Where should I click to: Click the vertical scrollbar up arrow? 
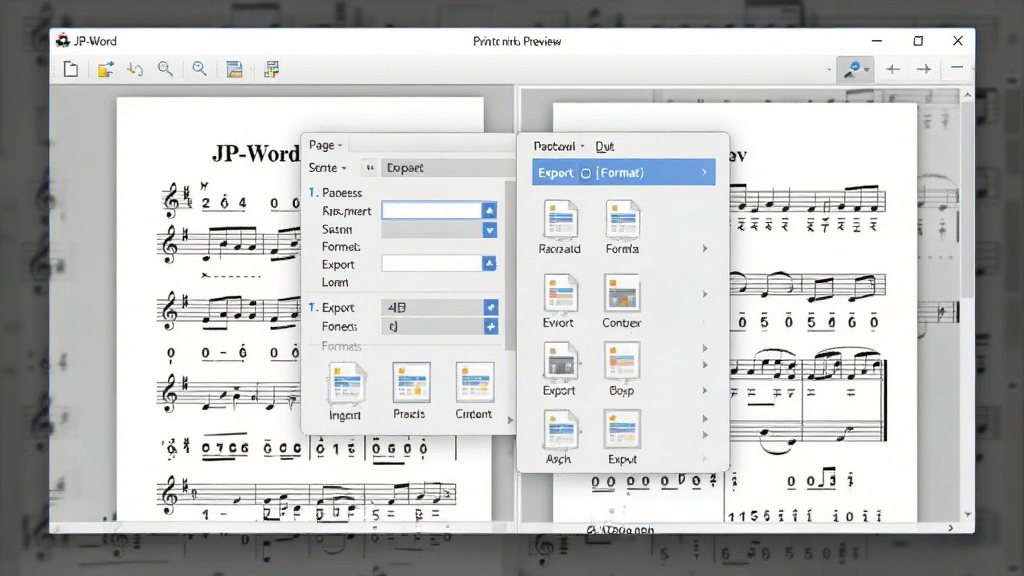point(968,95)
